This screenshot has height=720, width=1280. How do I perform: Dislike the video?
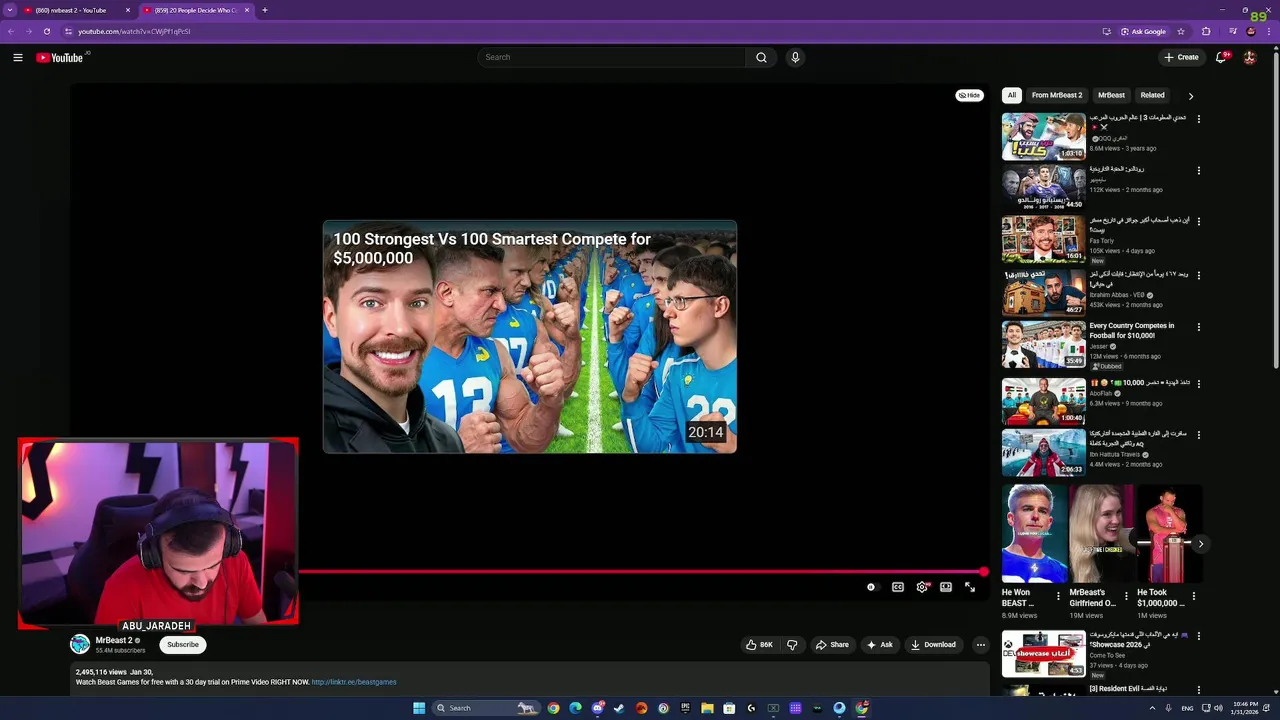coord(792,645)
